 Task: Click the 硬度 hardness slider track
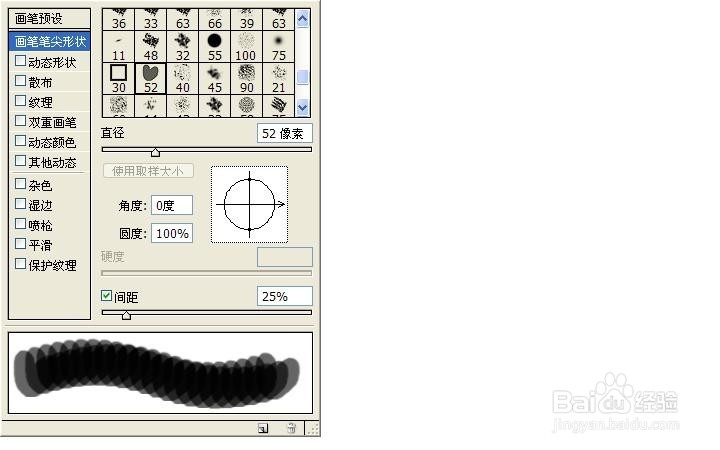pyautogui.click(x=206, y=273)
